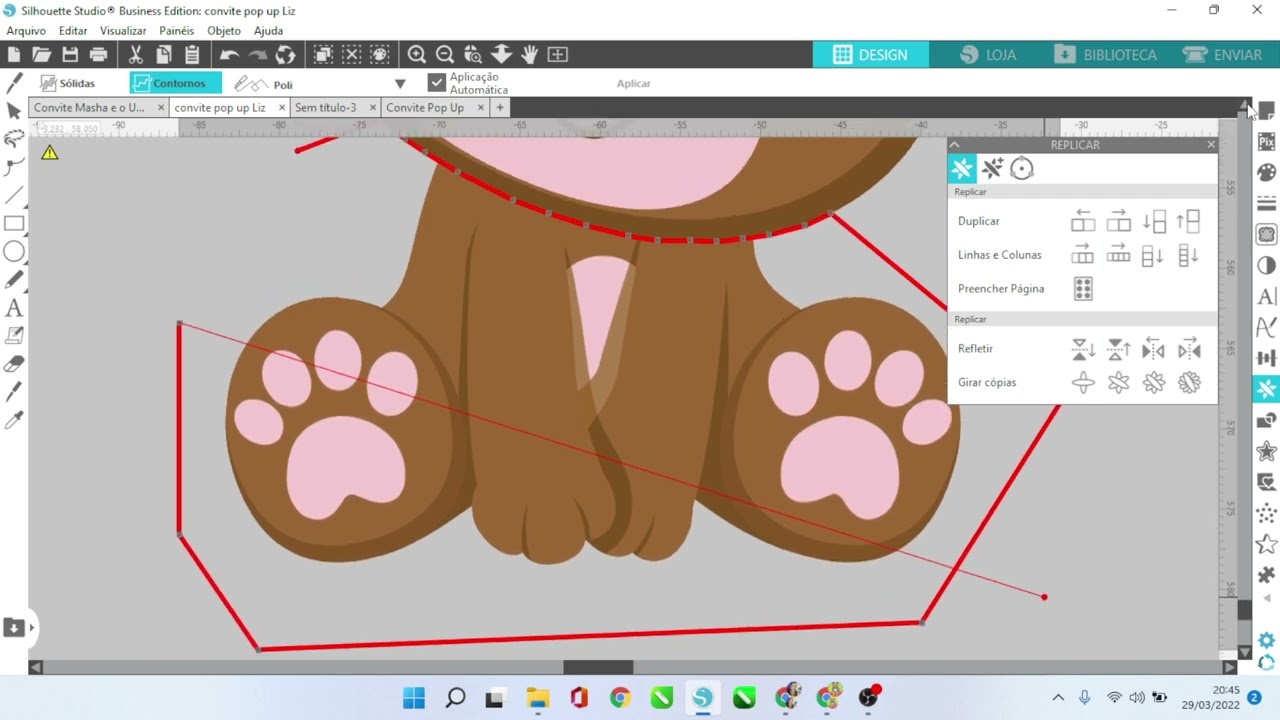Zoom in with the magnifier plus icon
This screenshot has height=720, width=1280.
pyautogui.click(x=417, y=55)
